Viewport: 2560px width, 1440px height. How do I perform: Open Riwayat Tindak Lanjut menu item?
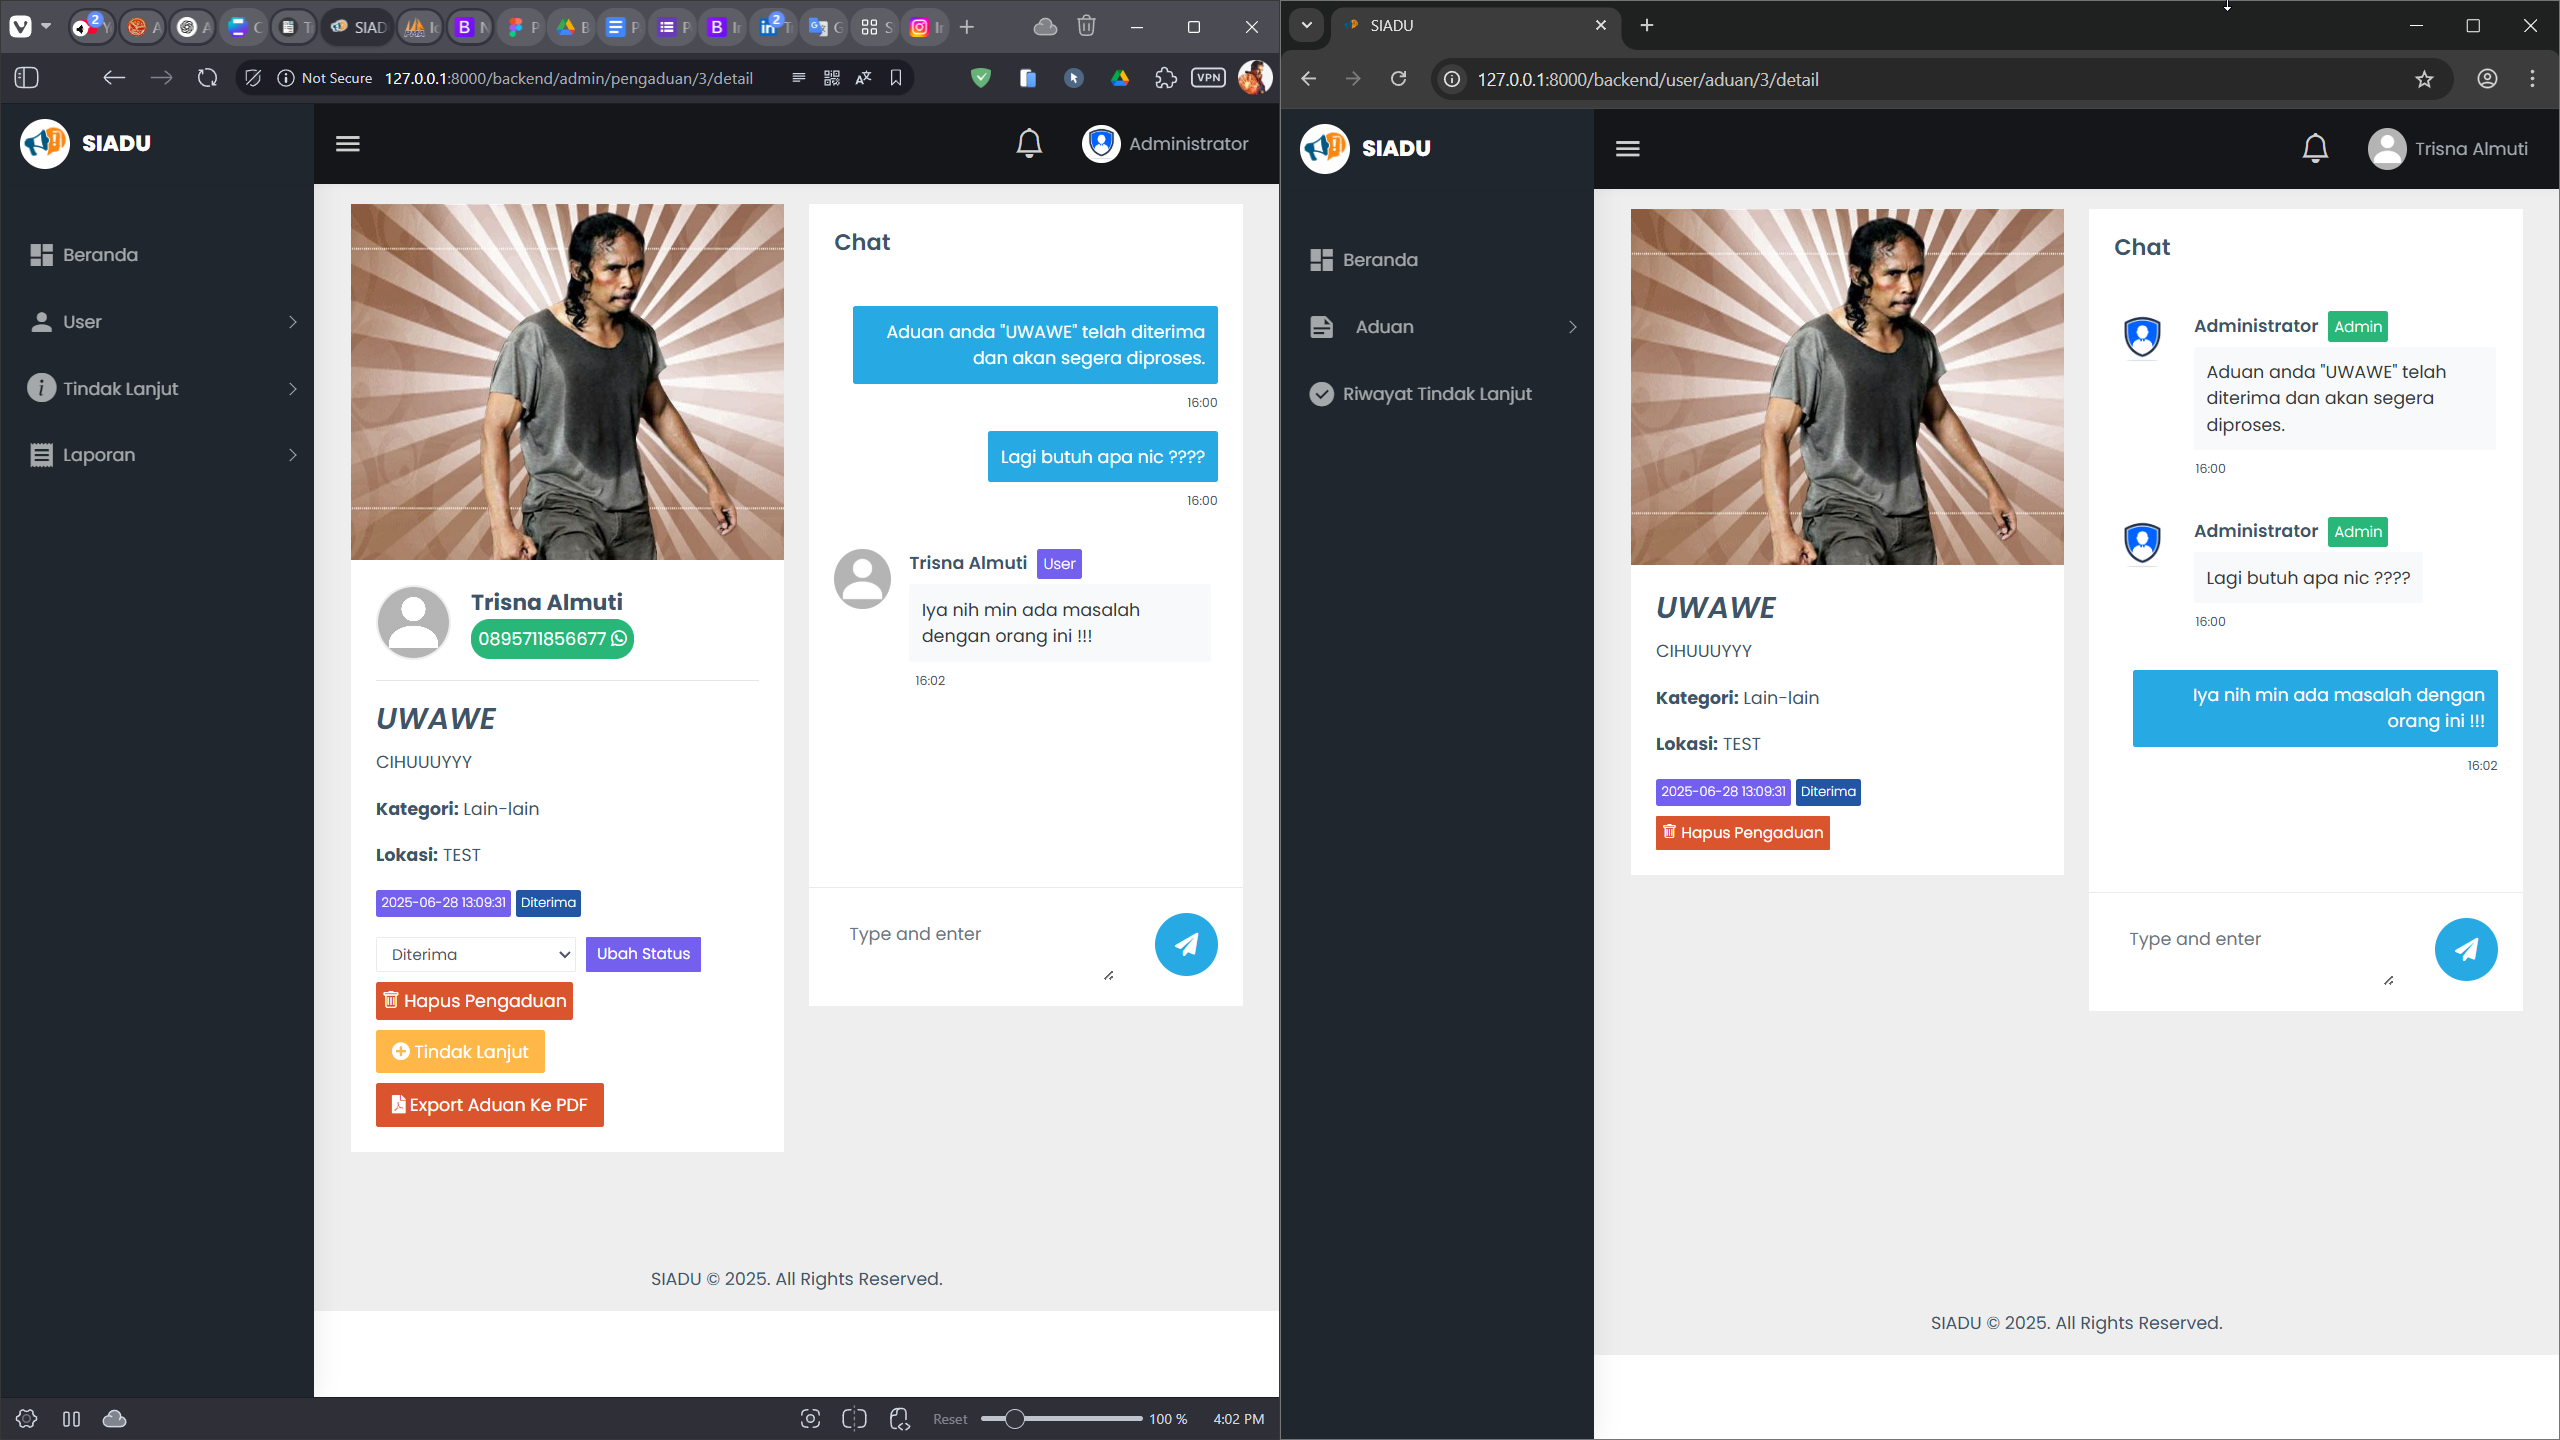pos(1436,394)
